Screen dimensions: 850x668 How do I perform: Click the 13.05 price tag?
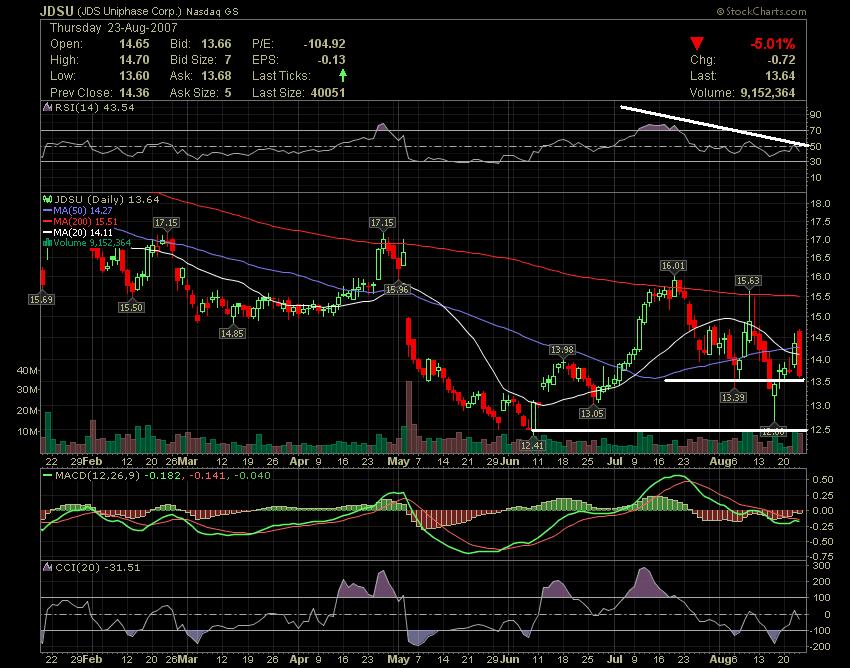[x=592, y=413]
